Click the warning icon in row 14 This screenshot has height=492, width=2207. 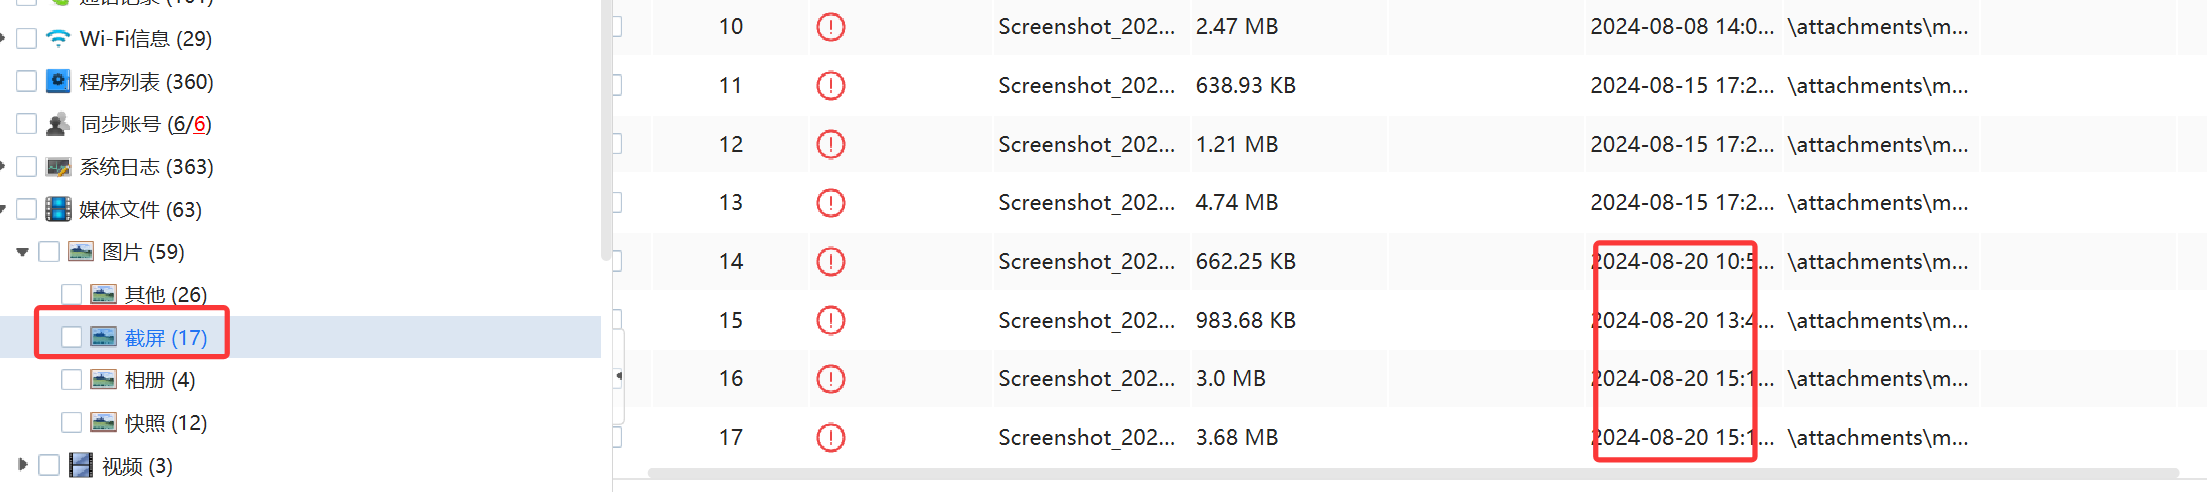(x=831, y=262)
